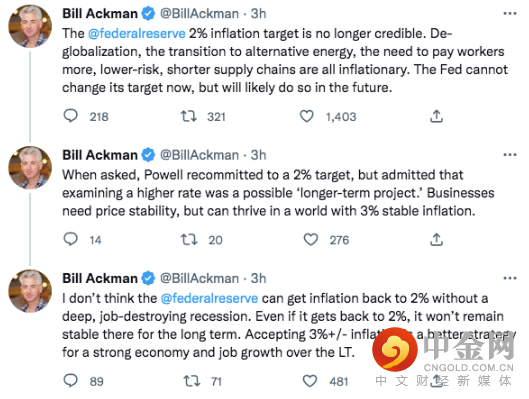This screenshot has height=399, width=529.
Task: Open @federalreserve mention in third tweet
Action: click(209, 298)
